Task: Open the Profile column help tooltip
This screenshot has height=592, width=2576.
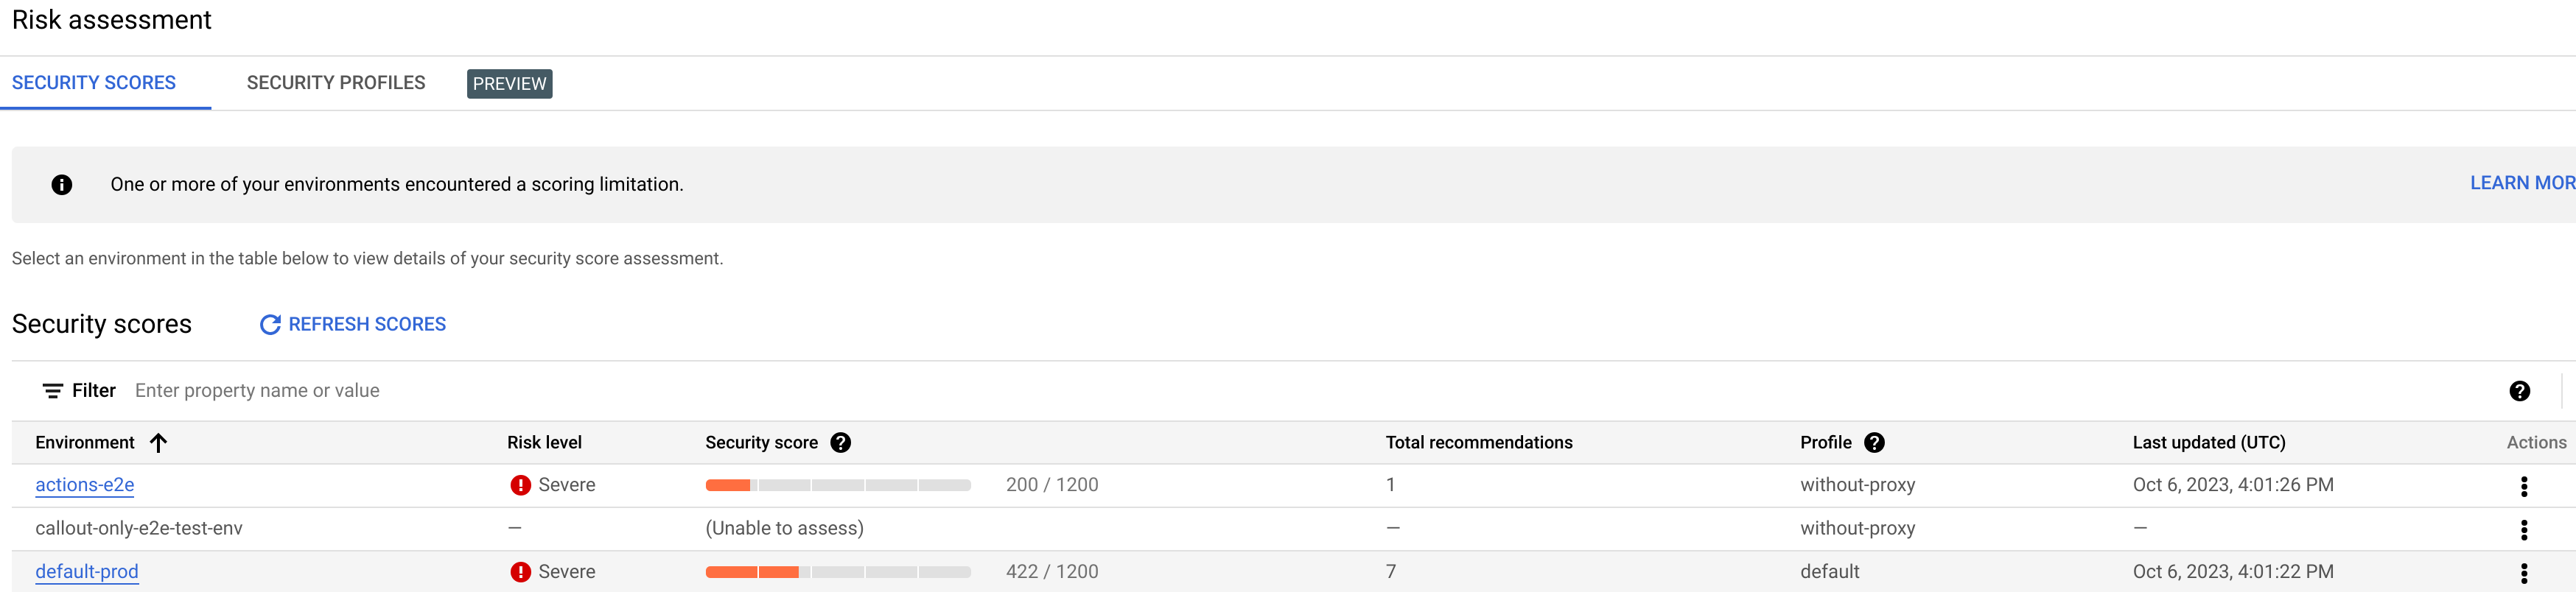Action: tap(1875, 442)
